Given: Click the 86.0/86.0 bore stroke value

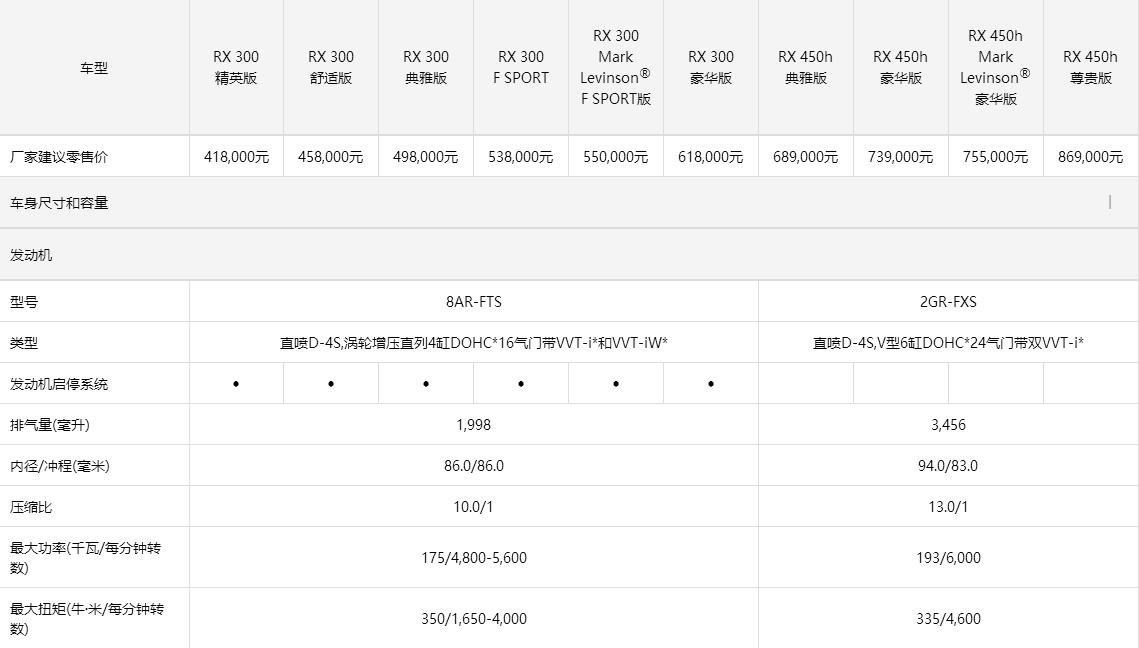Looking at the screenshot, I should pyautogui.click(x=474, y=466).
